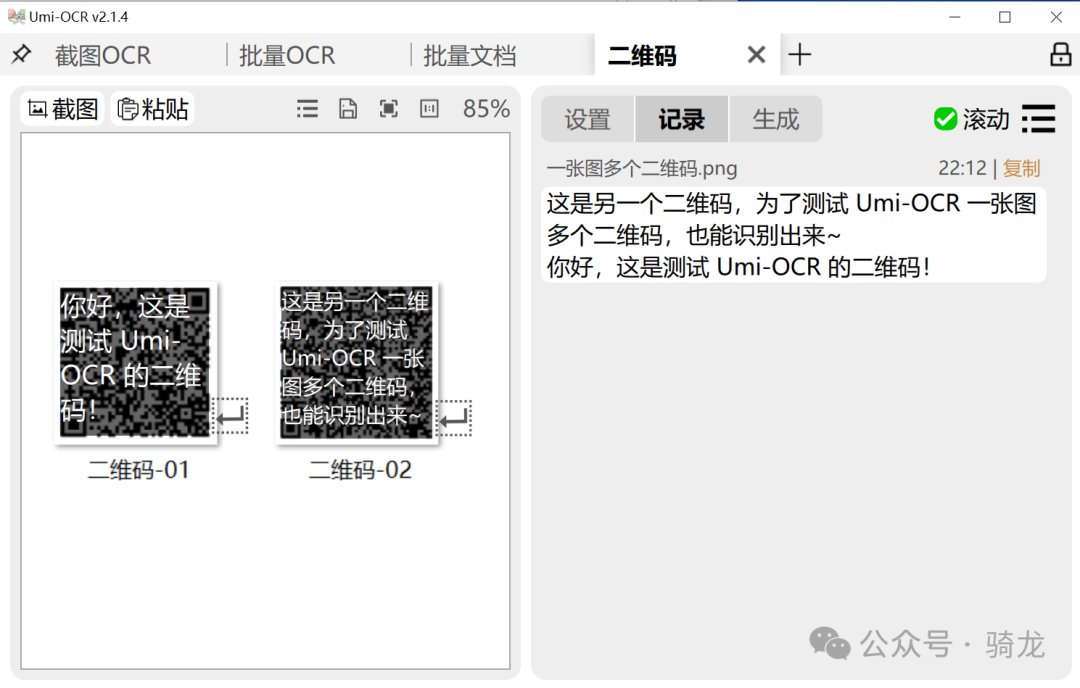The height and width of the screenshot is (688, 1080).
Task: Select the 二维码 tab
Action: (642, 55)
